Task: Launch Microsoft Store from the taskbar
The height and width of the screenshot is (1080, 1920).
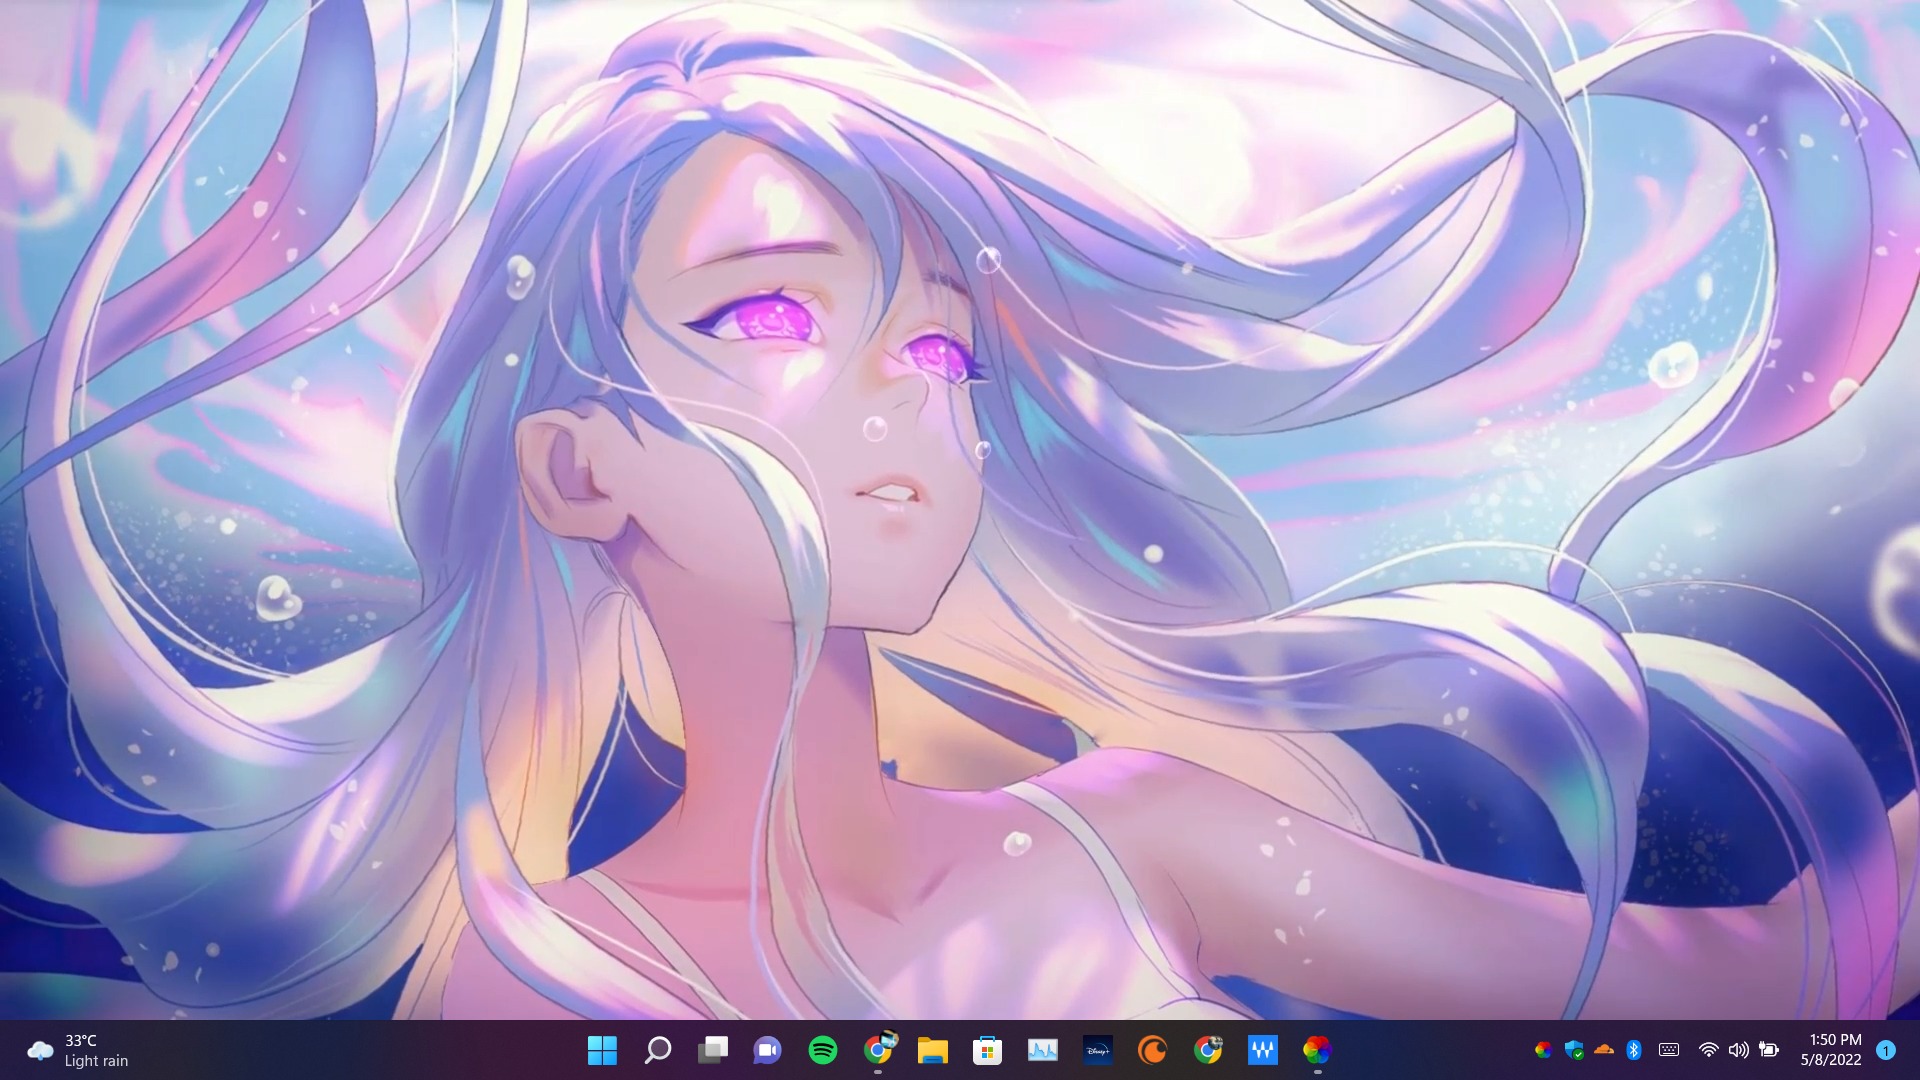Action: 987,1050
